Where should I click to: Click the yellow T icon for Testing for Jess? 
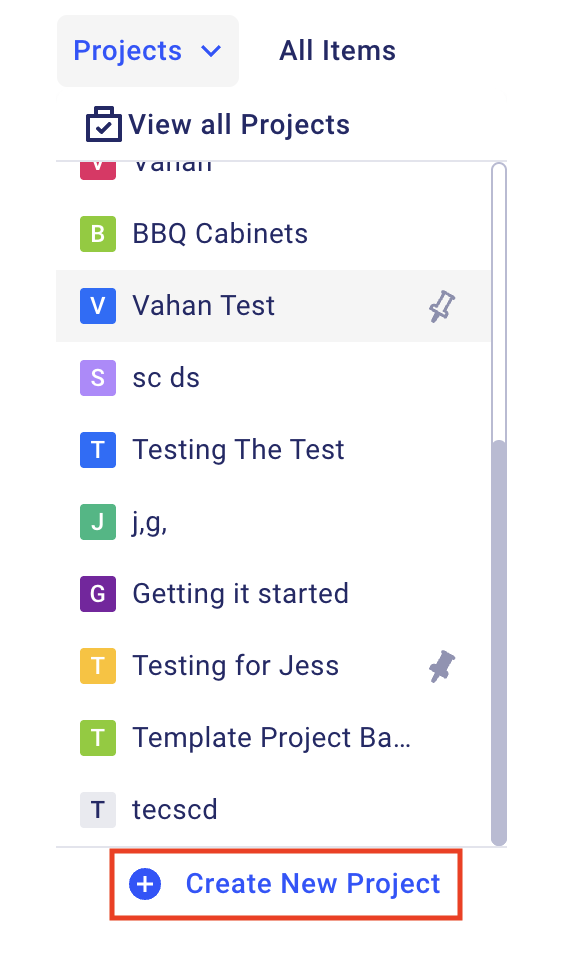(98, 666)
